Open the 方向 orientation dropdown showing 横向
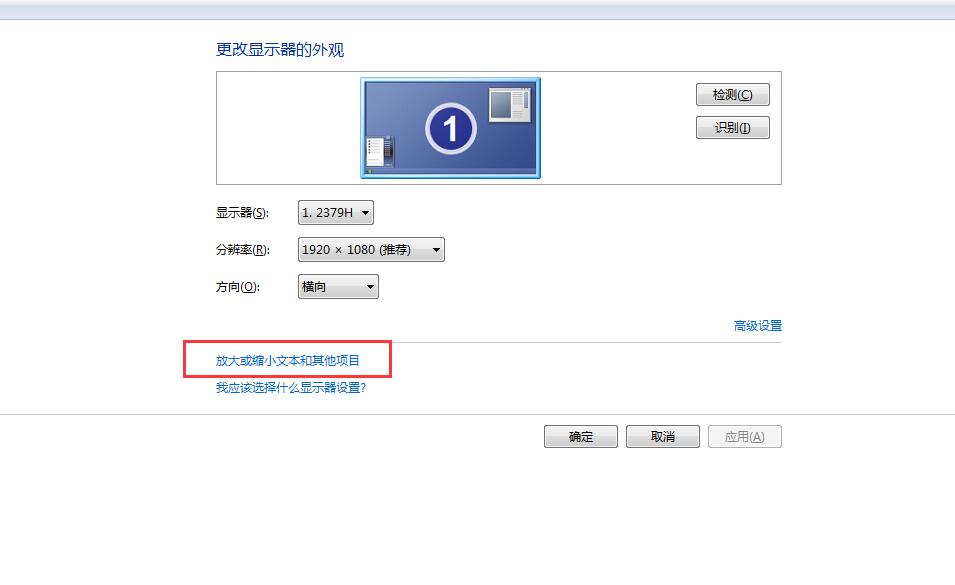Screen dimensions: 955x585 (x=338, y=287)
